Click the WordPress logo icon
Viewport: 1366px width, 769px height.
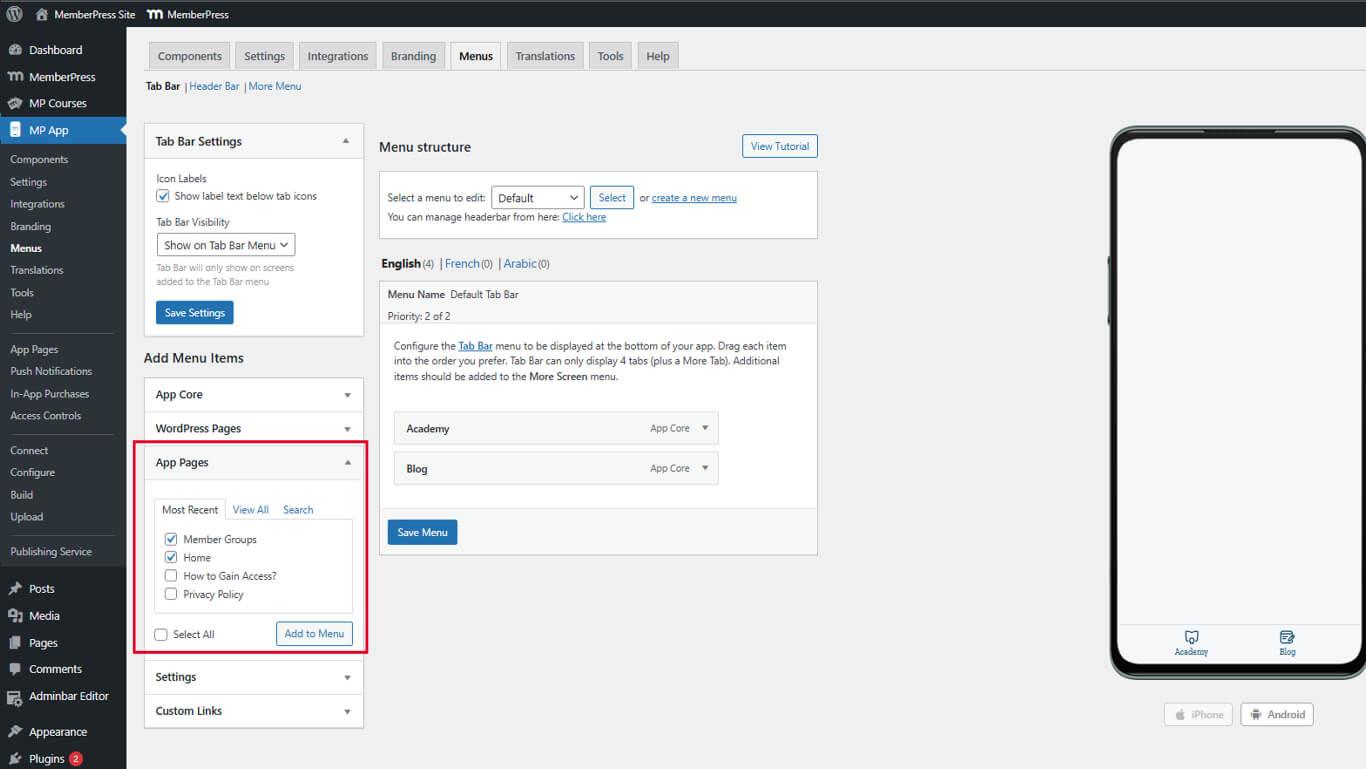coord(14,14)
